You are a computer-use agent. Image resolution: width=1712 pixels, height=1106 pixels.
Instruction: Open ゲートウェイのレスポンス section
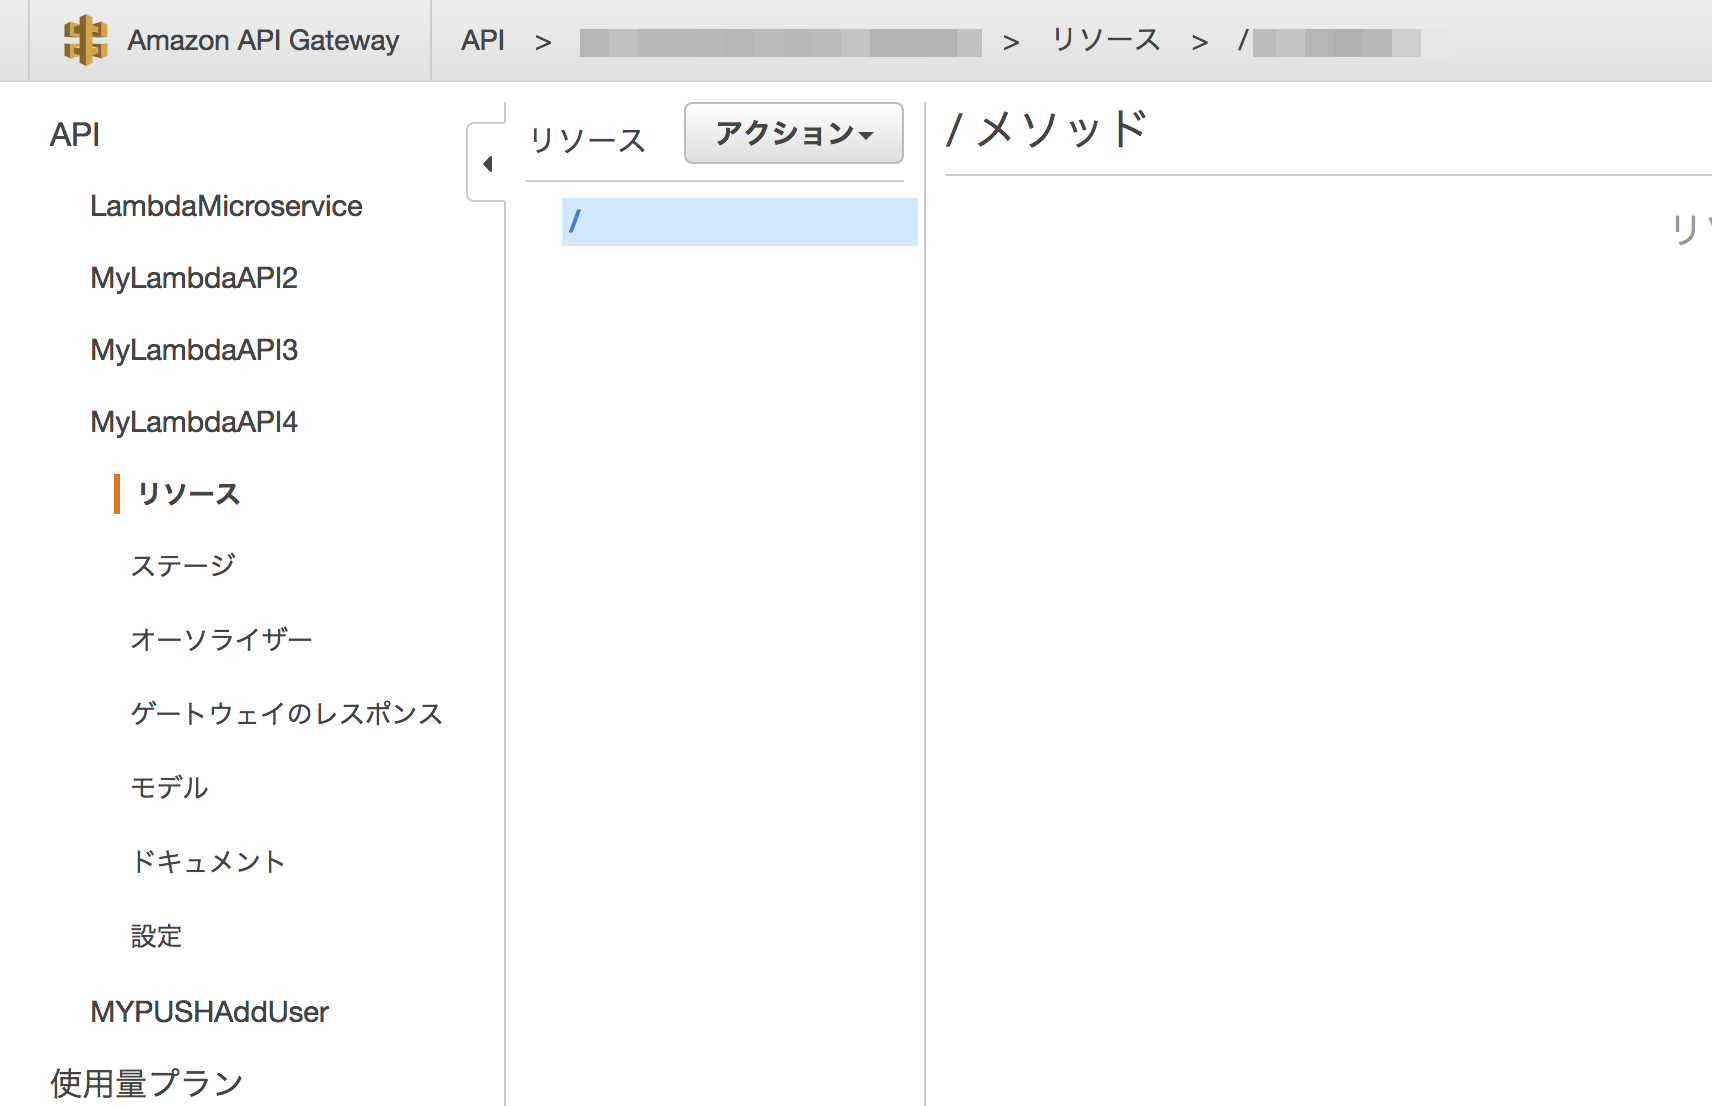[x=286, y=714]
